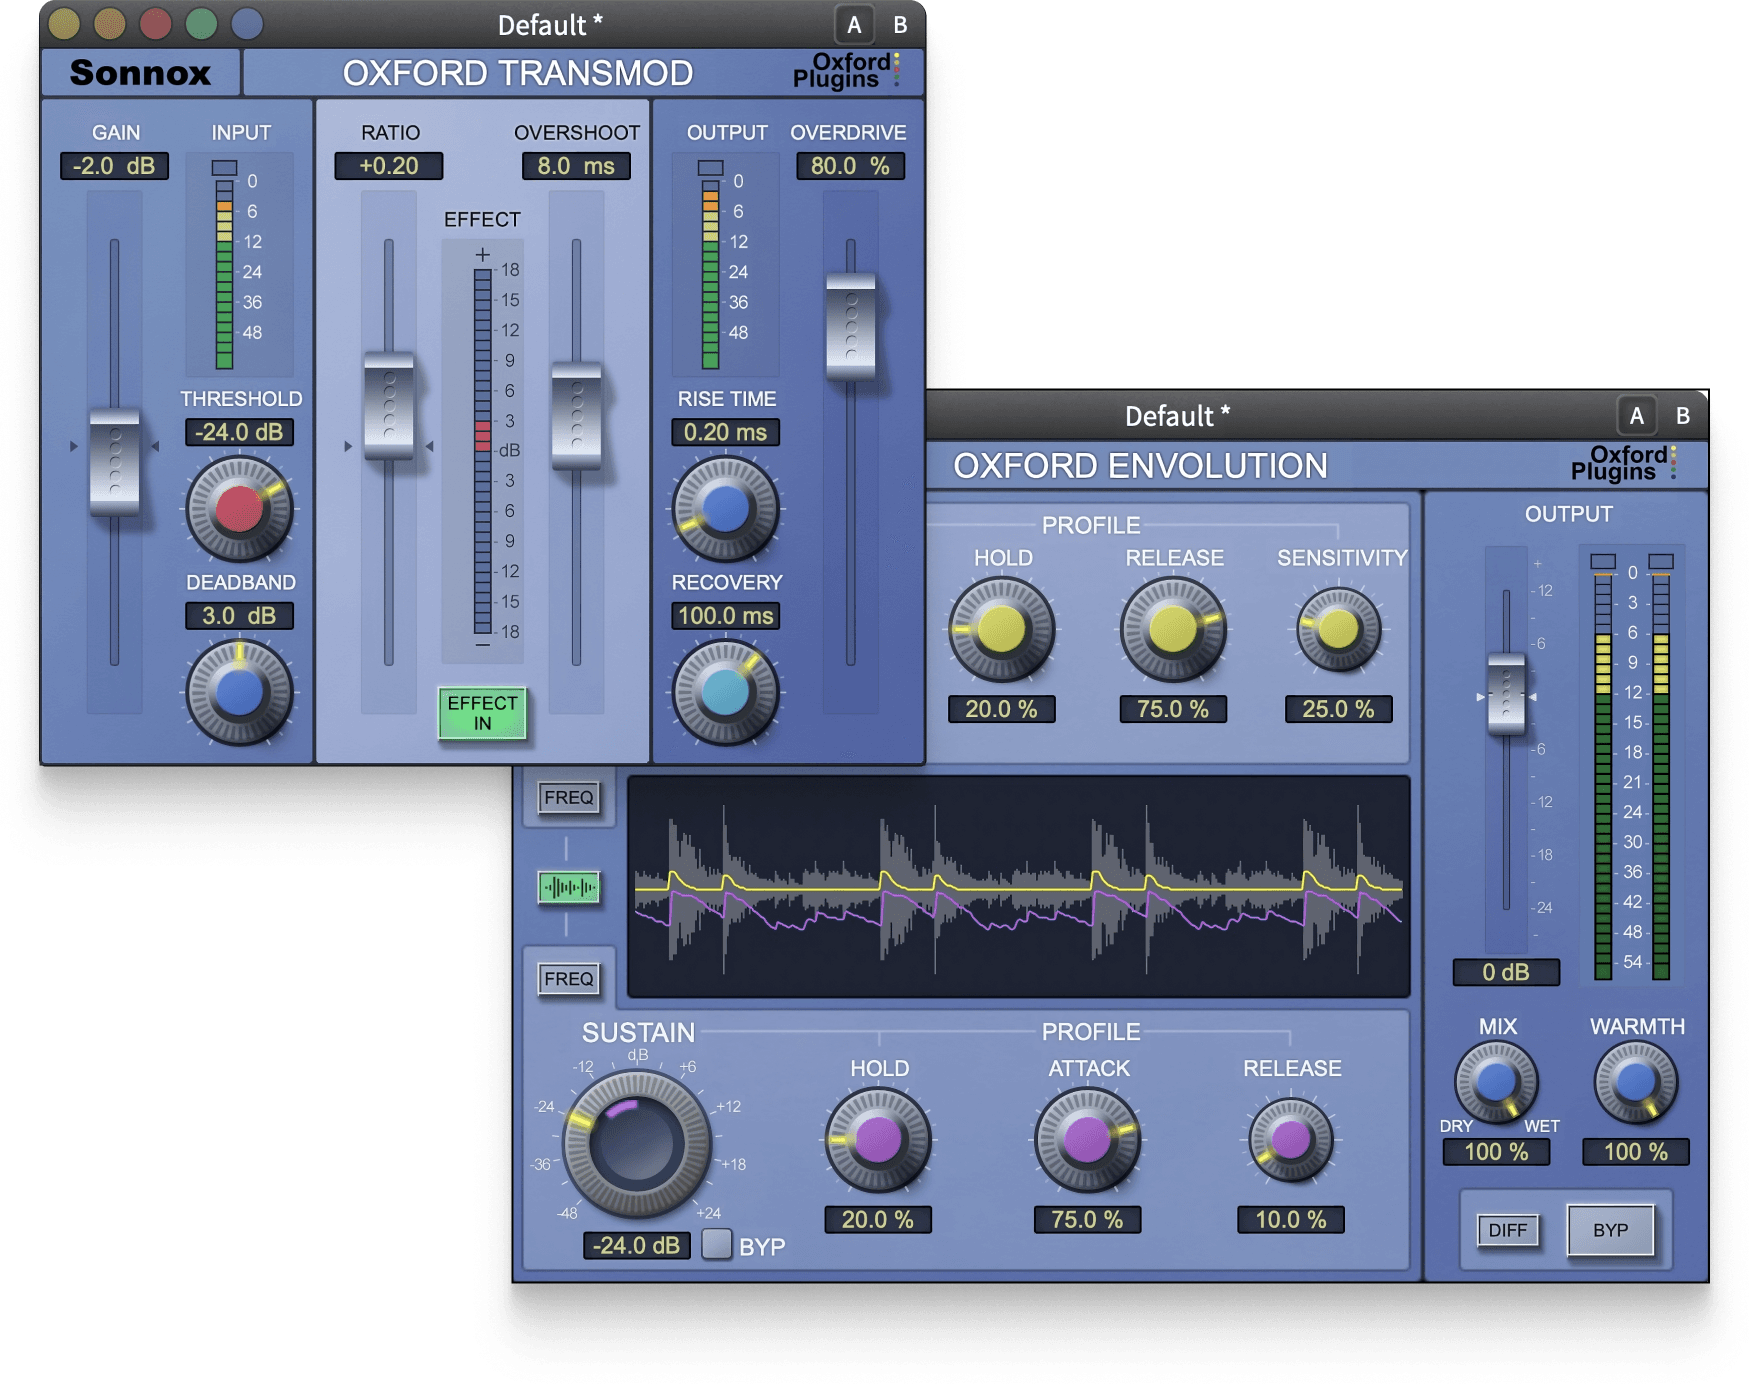1749x1384 pixels.
Task: Click the Mix dry/wet knob
Action: click(1496, 1082)
